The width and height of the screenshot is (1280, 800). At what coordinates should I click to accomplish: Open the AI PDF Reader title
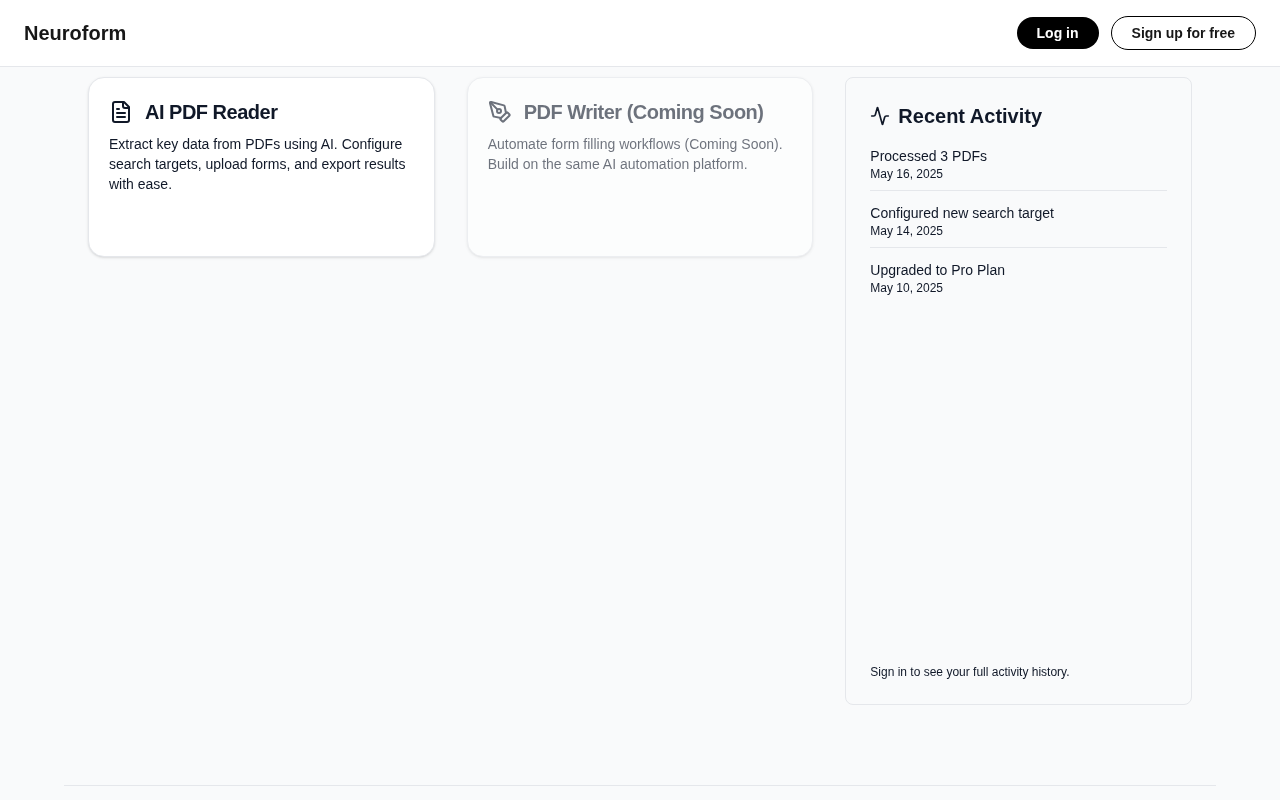coord(211,112)
